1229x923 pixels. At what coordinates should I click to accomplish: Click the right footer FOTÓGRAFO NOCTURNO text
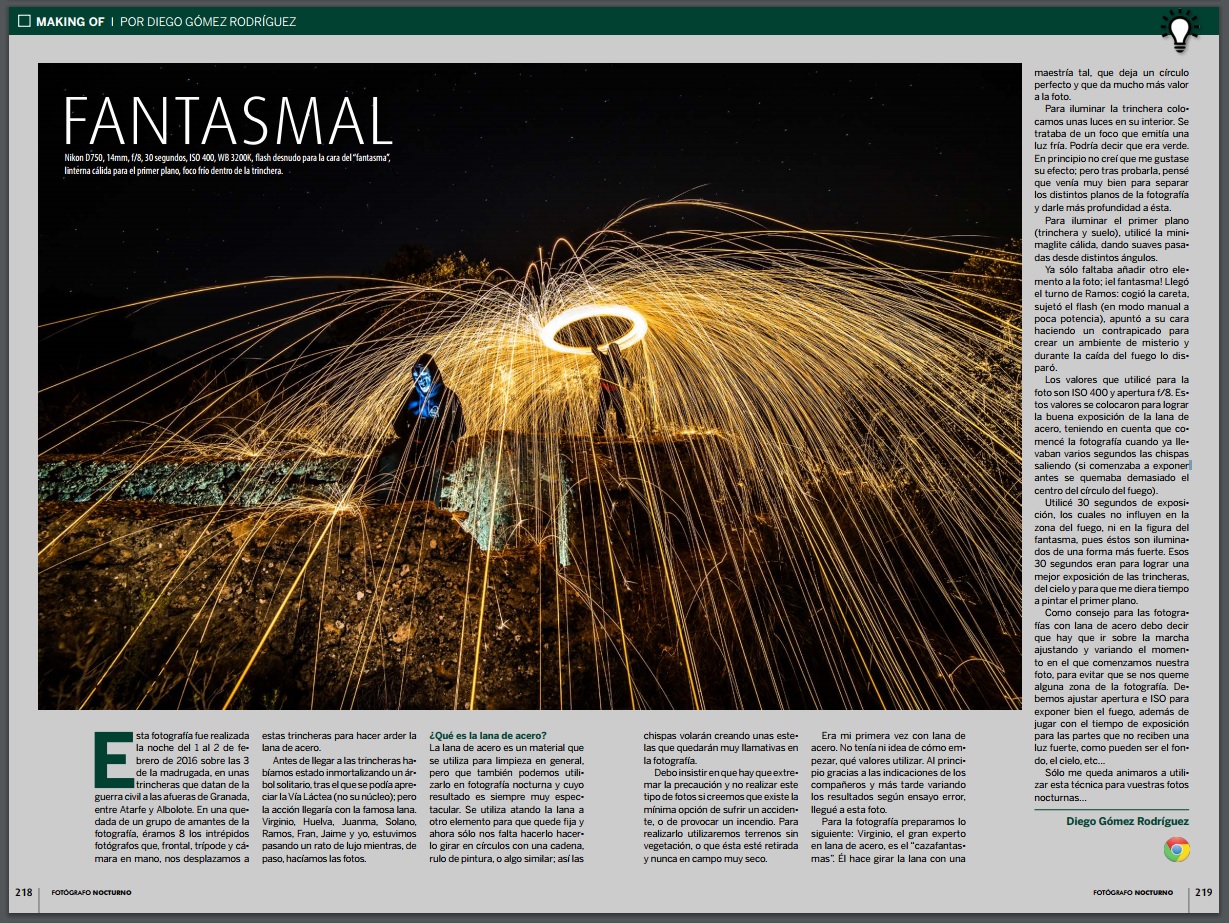(x=1136, y=892)
